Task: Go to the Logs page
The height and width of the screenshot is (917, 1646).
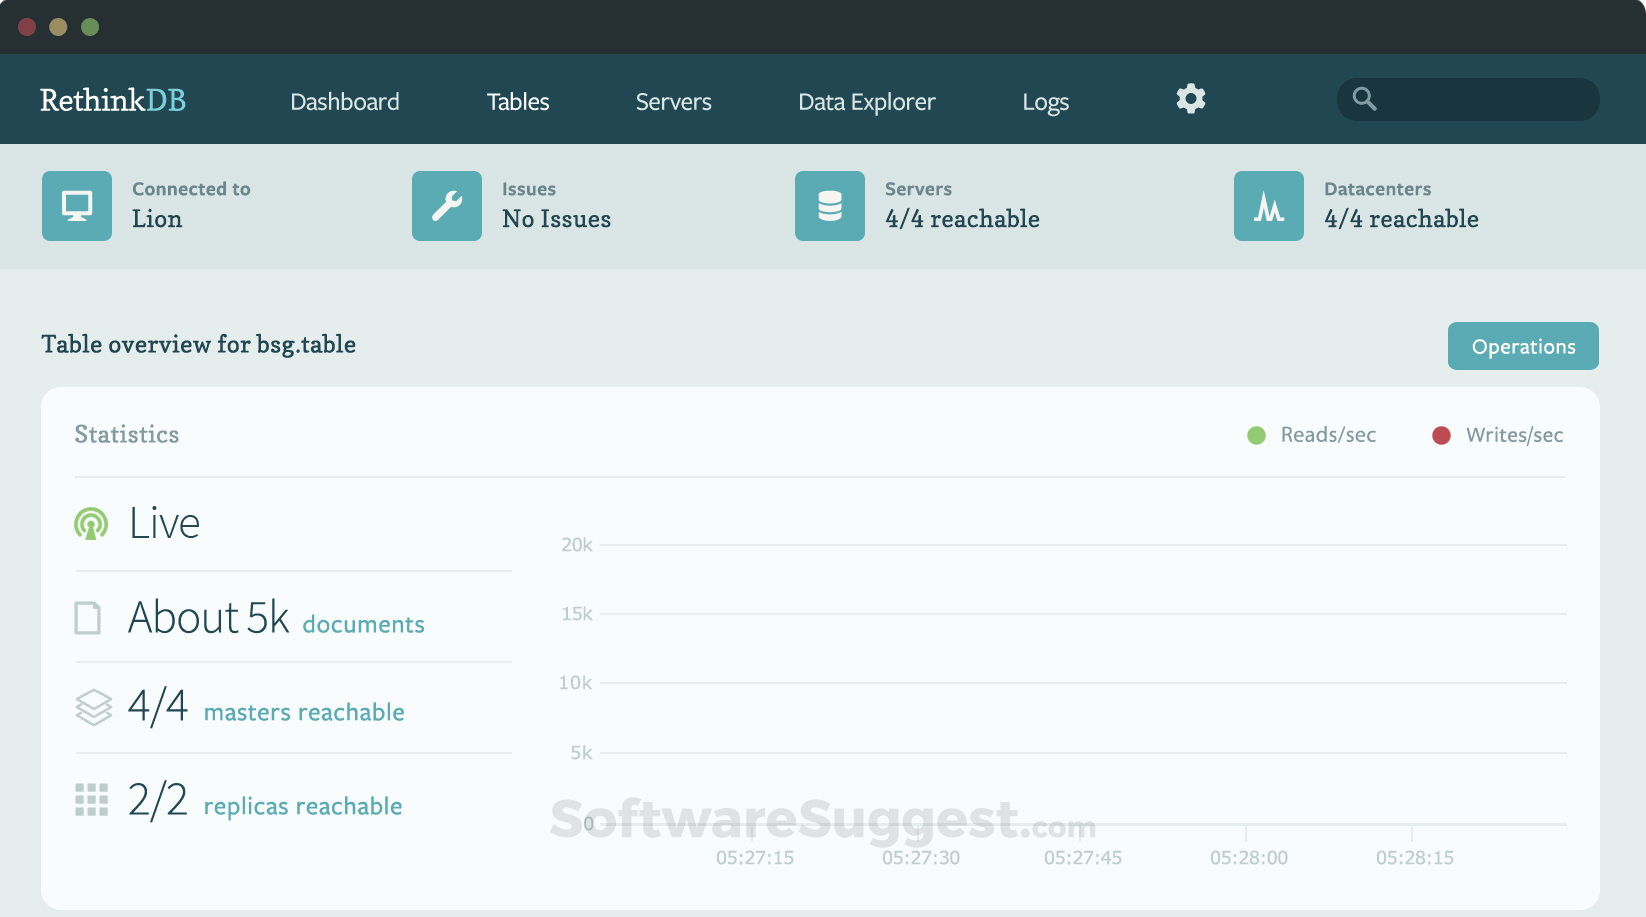Action: (x=1045, y=101)
